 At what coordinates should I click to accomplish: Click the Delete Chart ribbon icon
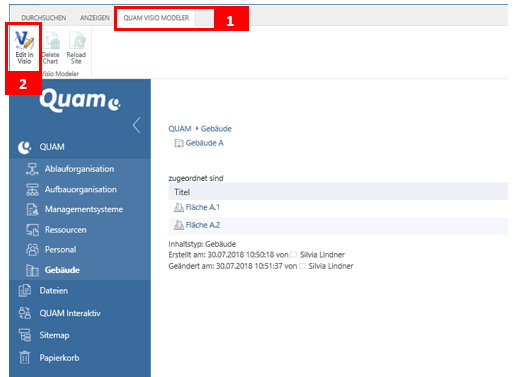point(52,41)
